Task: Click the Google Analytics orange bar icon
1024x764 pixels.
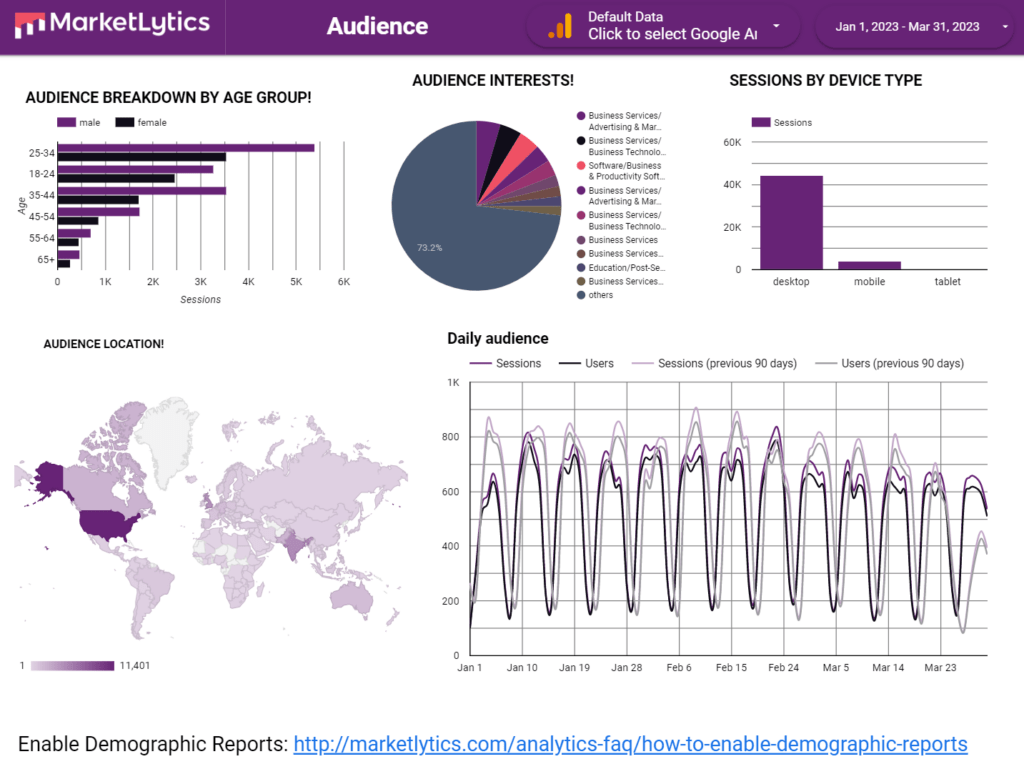Action: 560,27
